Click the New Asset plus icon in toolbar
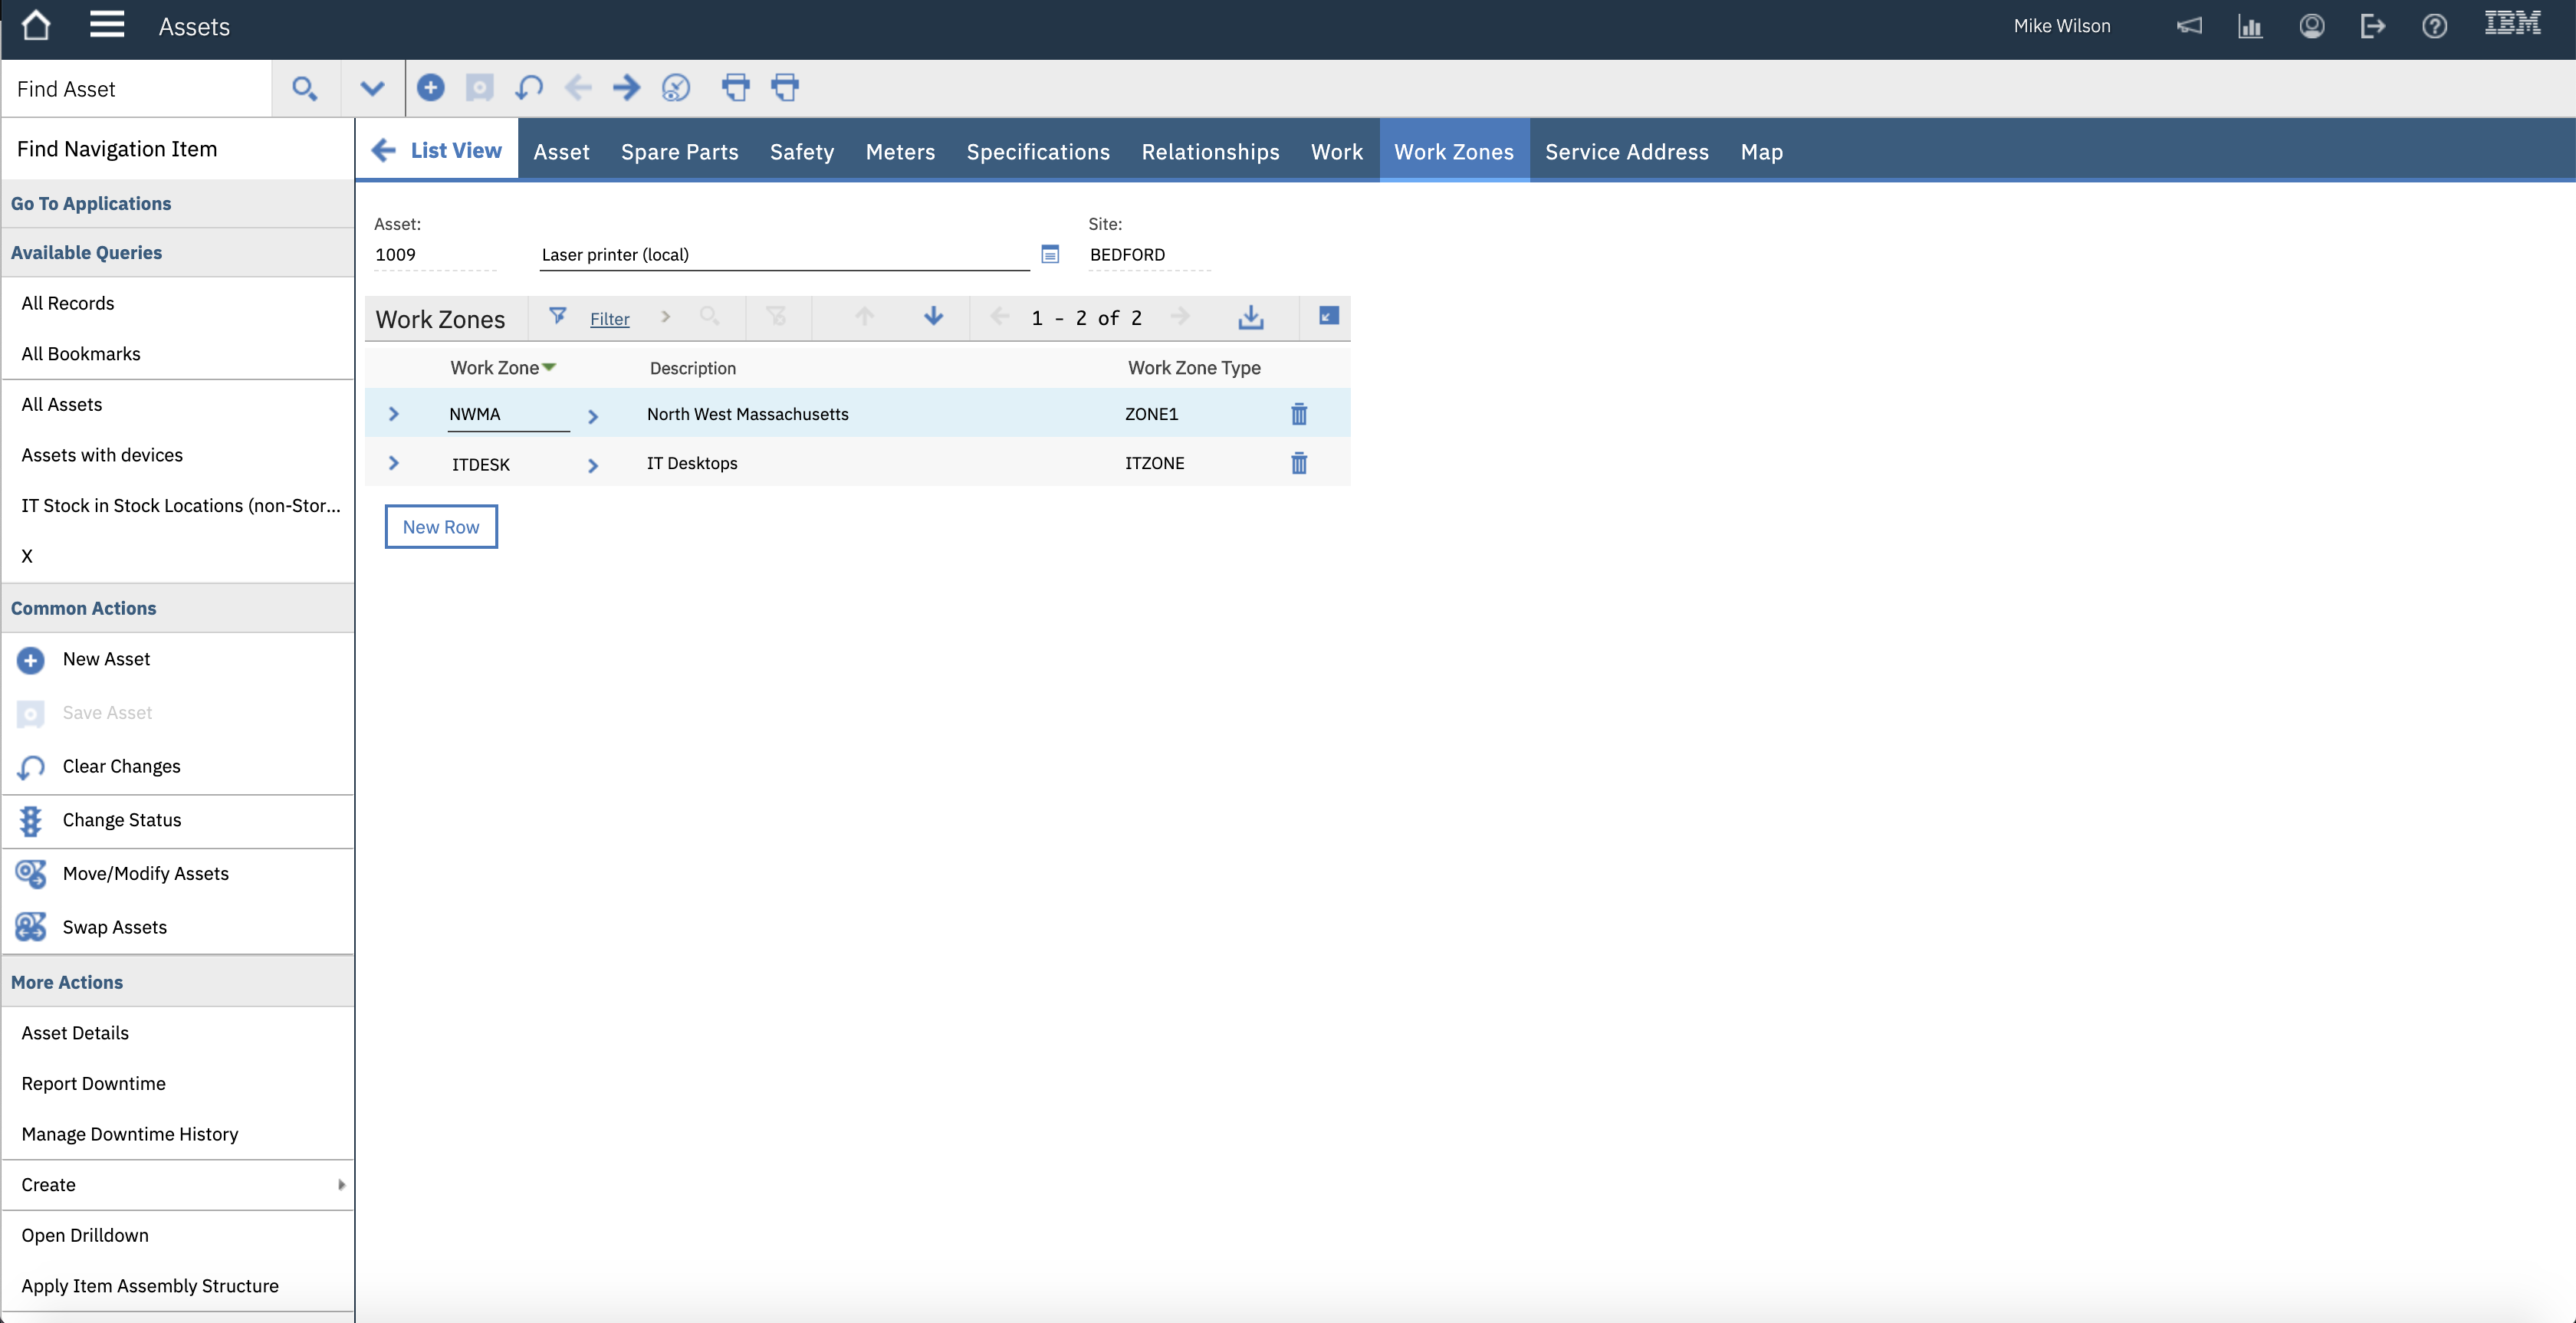The image size is (2576, 1323). coord(430,88)
